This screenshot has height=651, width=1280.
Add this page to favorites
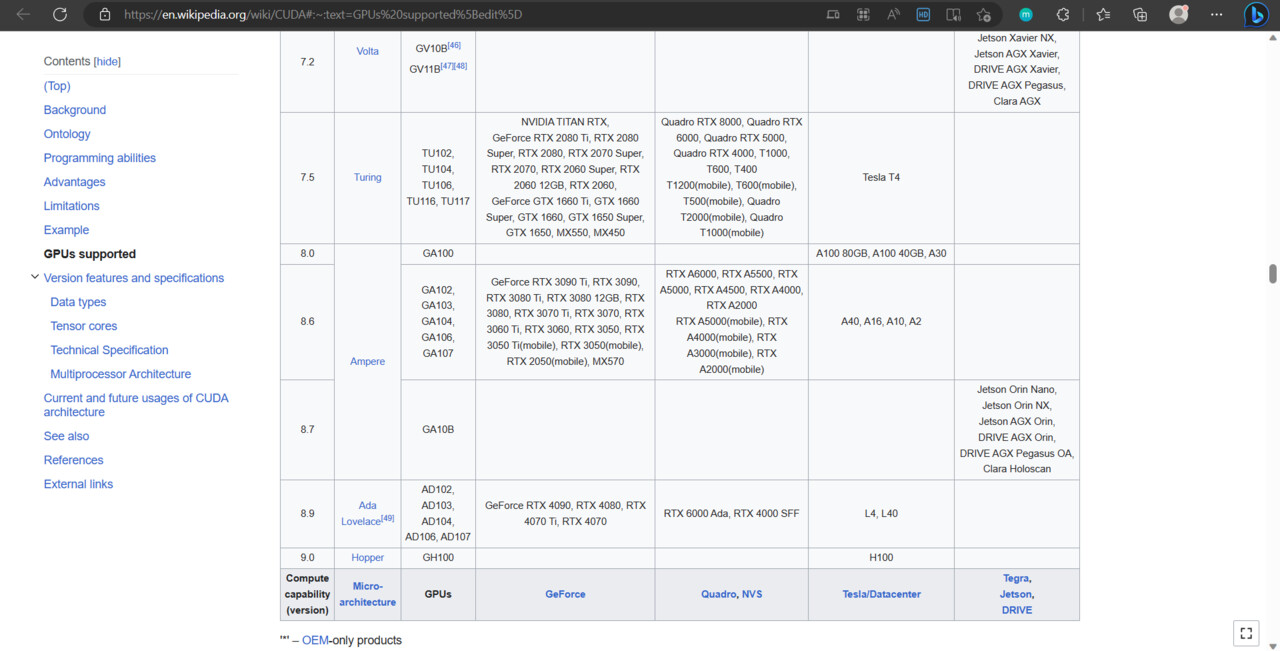tap(984, 15)
